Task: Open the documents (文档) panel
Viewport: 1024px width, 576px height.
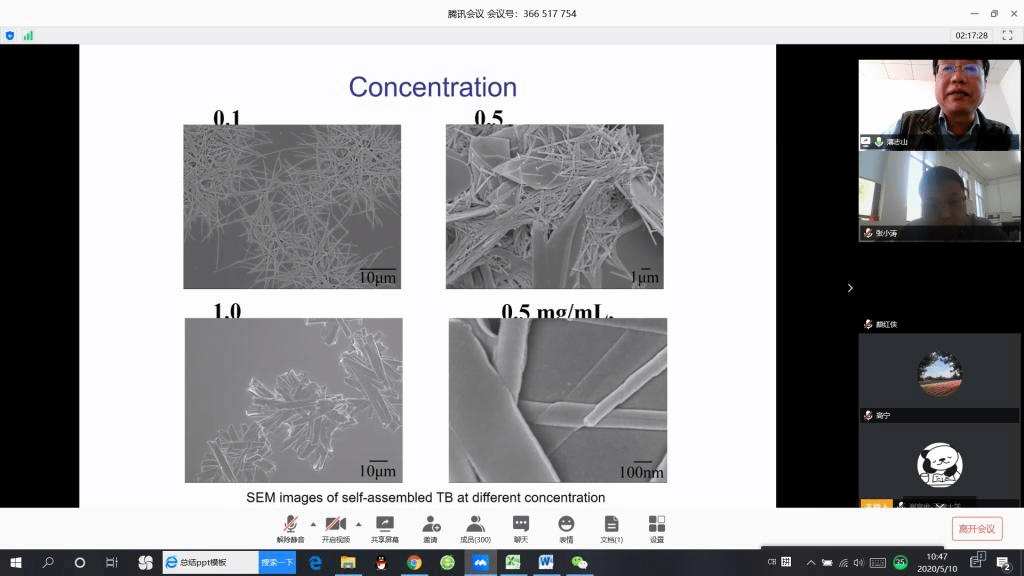Action: coord(611,526)
